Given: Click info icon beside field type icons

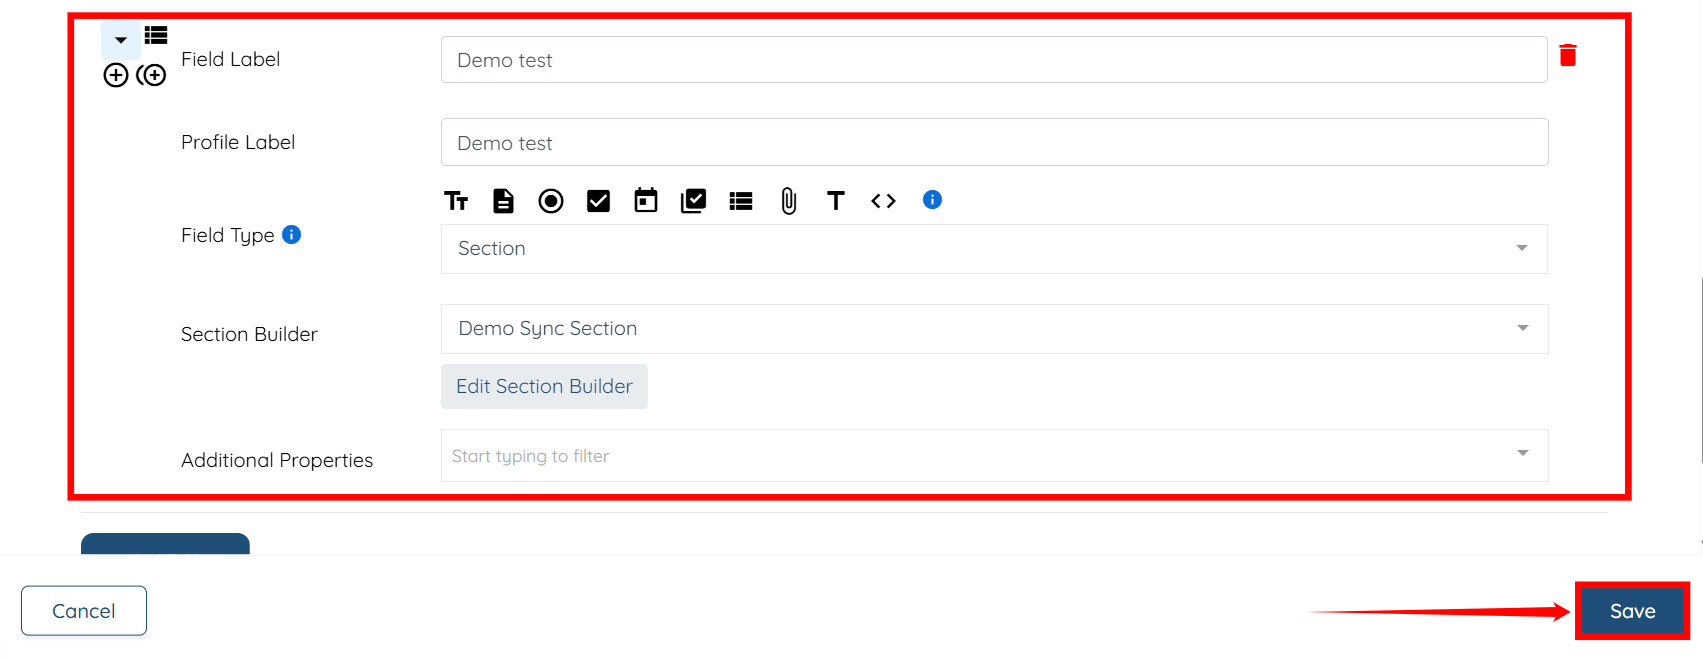Looking at the screenshot, I should 932,200.
